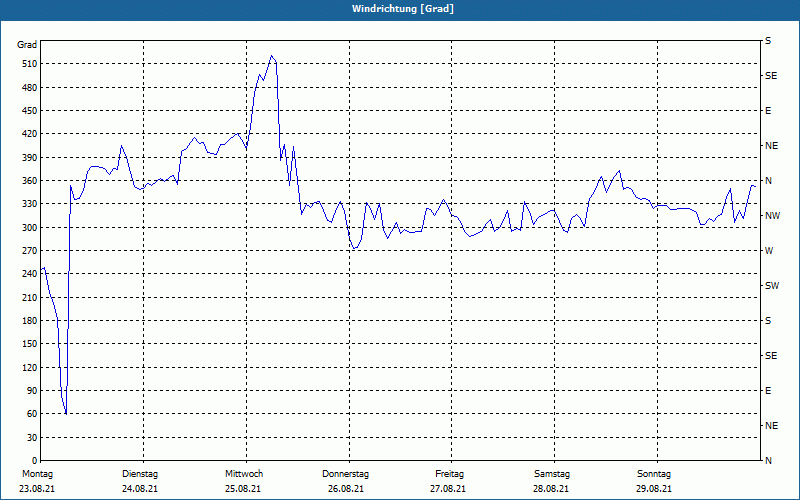Select the 180 y-axis tick label

point(30,321)
